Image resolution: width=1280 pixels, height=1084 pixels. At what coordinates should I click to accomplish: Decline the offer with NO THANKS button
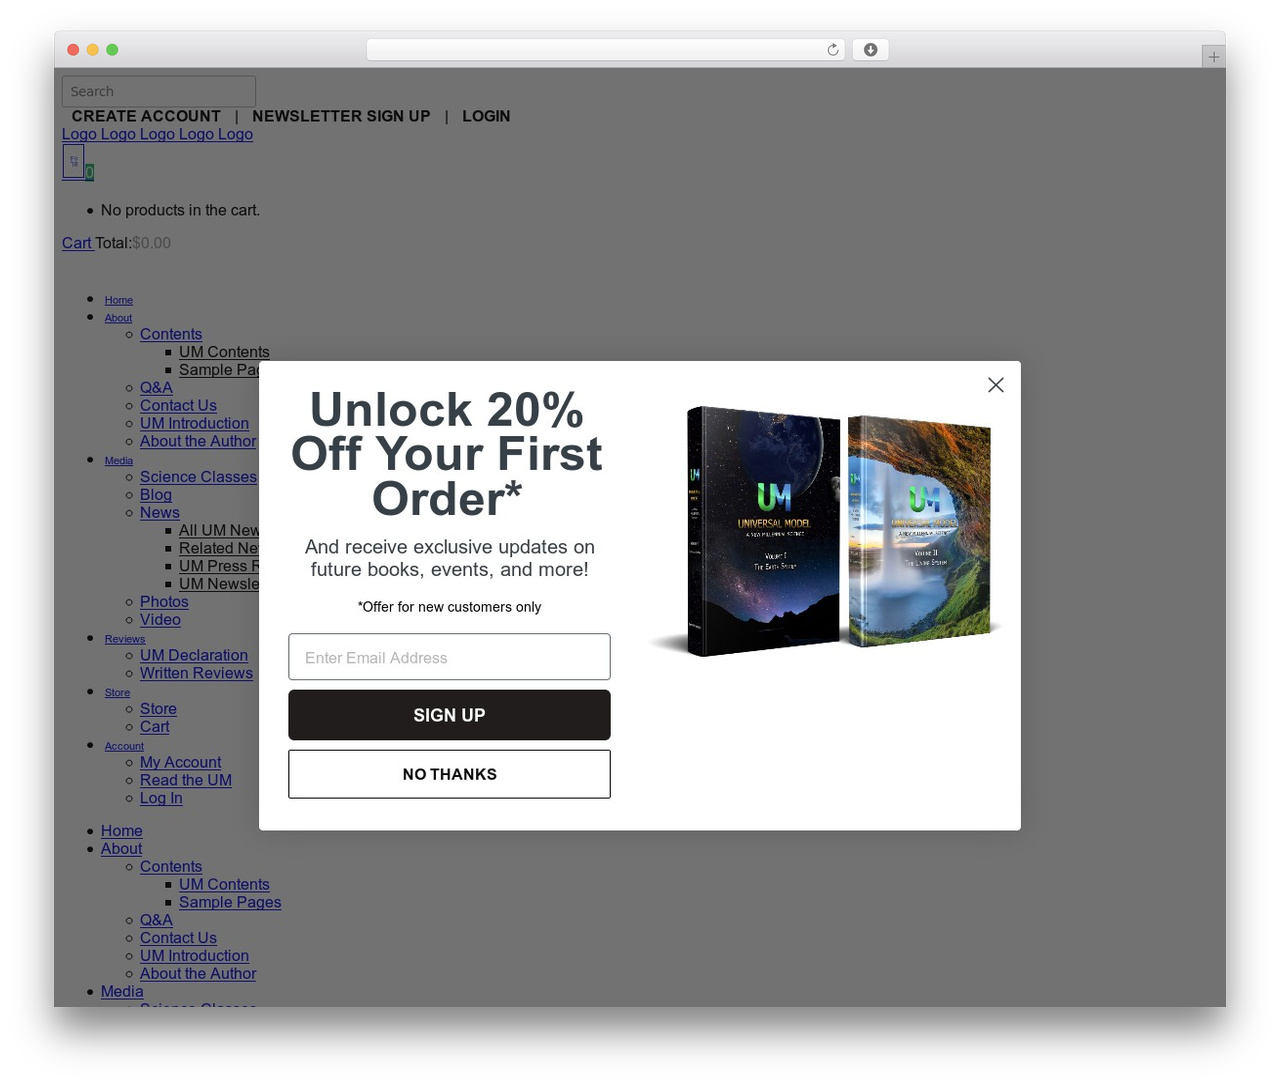pos(449,774)
